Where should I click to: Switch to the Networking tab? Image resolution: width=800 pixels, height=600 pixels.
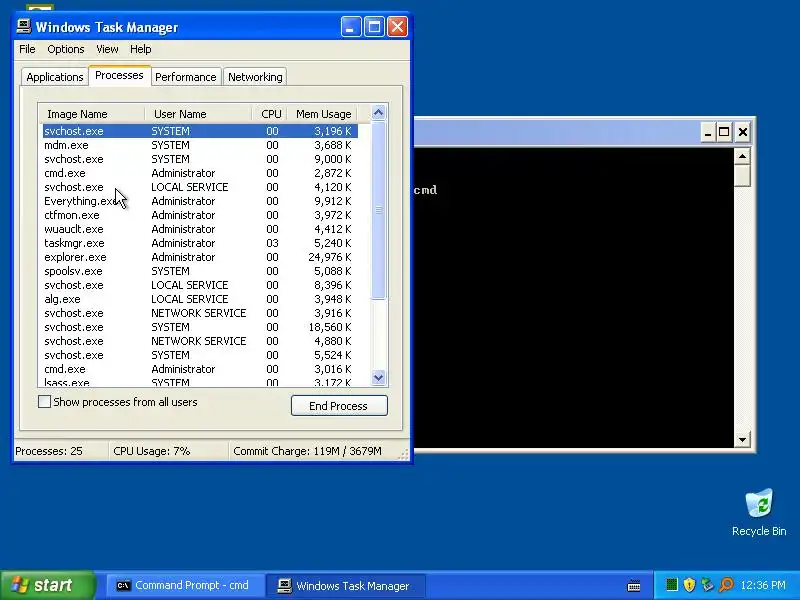click(x=255, y=77)
